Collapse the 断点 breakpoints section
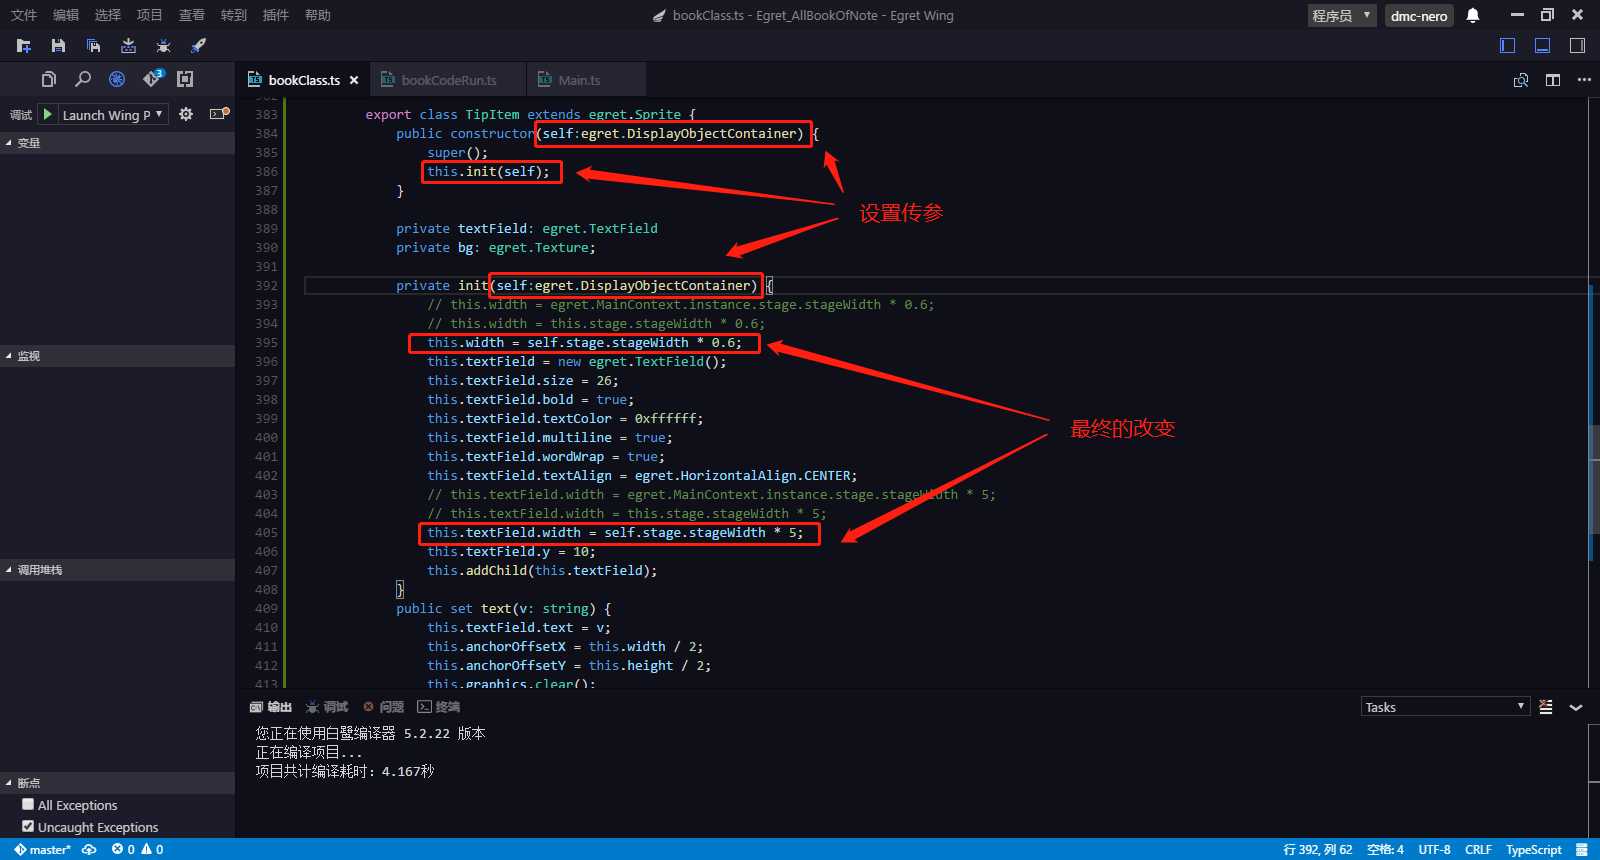The image size is (1600, 860). pos(117,783)
